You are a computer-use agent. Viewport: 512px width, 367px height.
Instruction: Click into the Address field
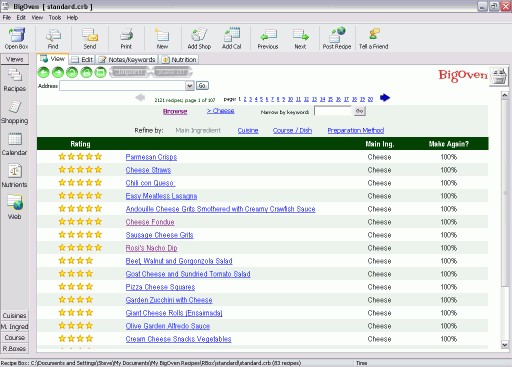click(123, 86)
